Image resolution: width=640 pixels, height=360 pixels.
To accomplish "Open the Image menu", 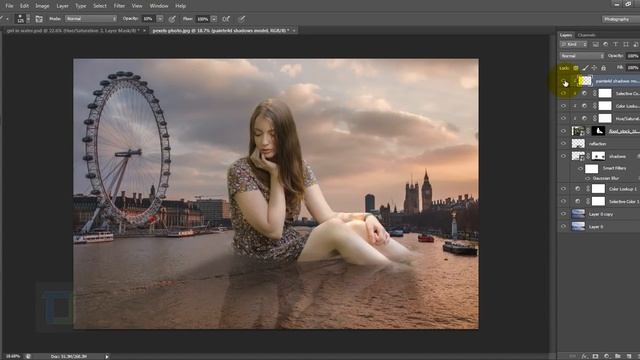I will pos(42,6).
